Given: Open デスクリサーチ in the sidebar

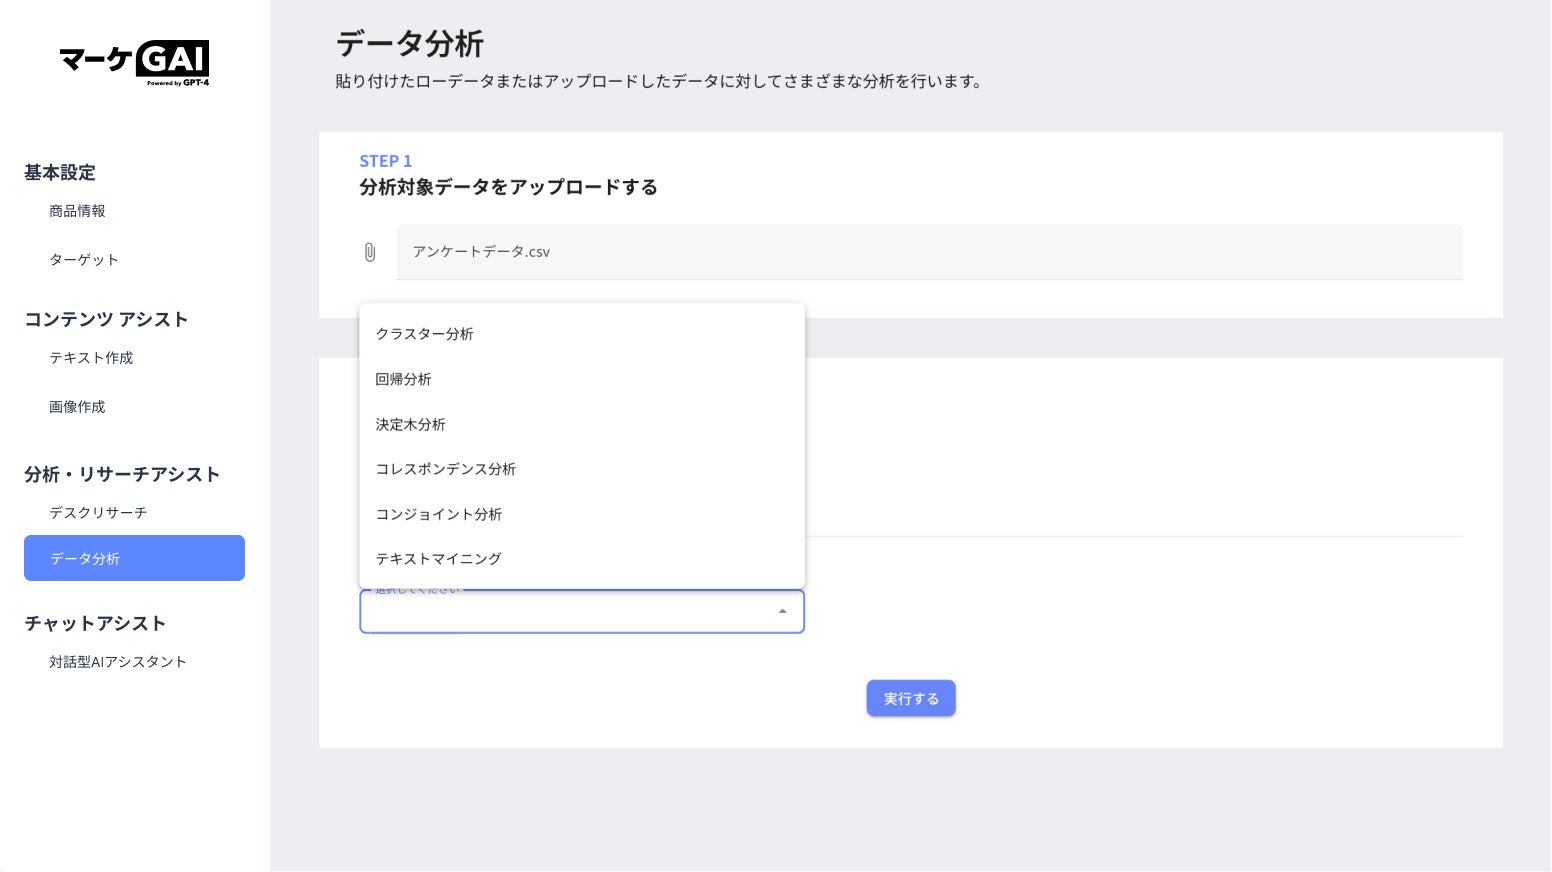Looking at the screenshot, I should pos(98,513).
